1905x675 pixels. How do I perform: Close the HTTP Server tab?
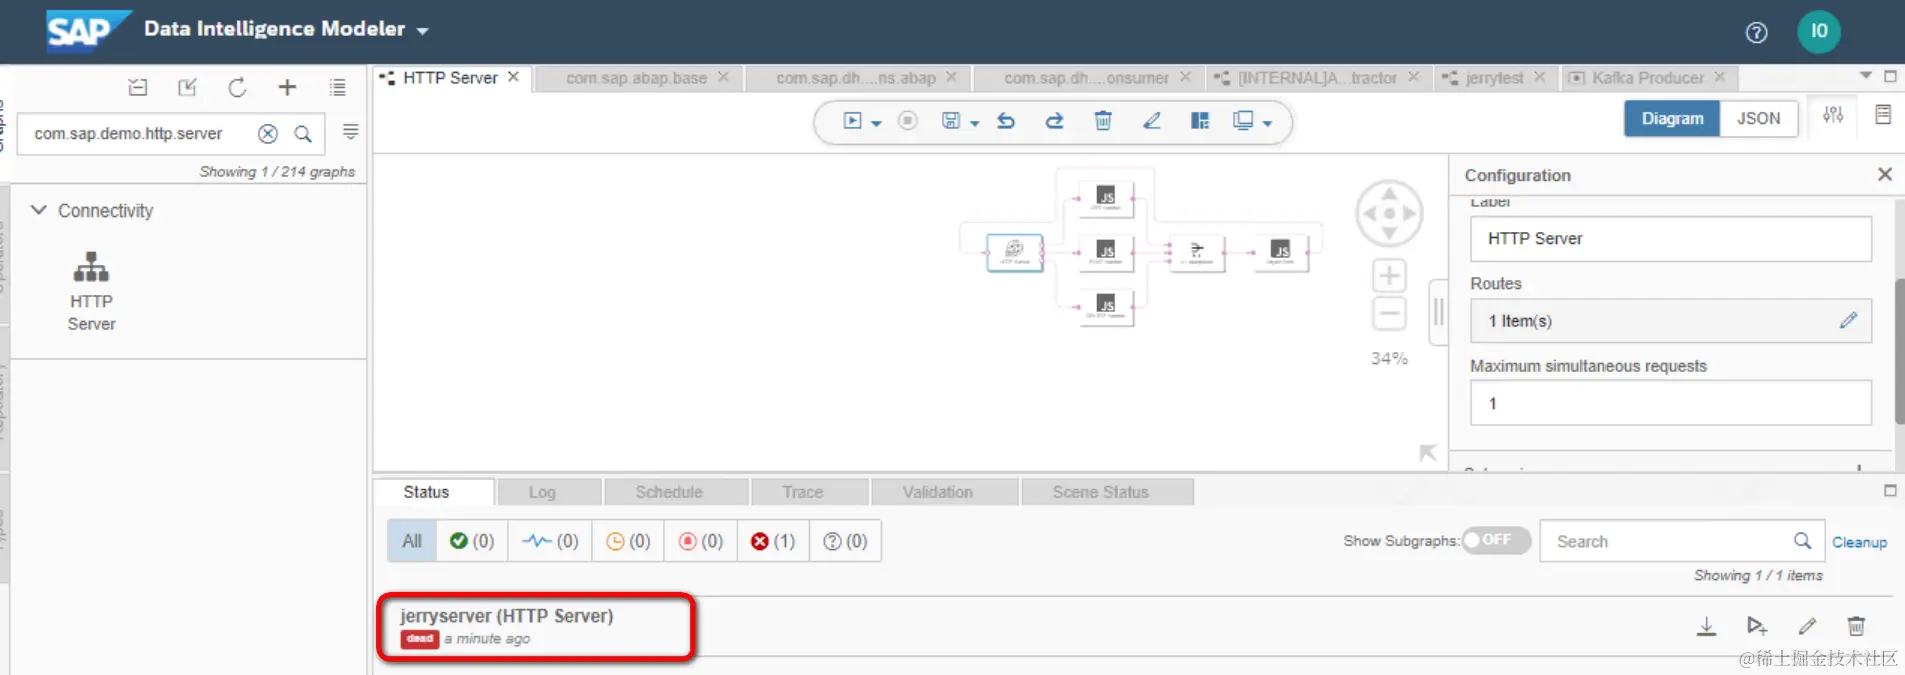pos(513,77)
